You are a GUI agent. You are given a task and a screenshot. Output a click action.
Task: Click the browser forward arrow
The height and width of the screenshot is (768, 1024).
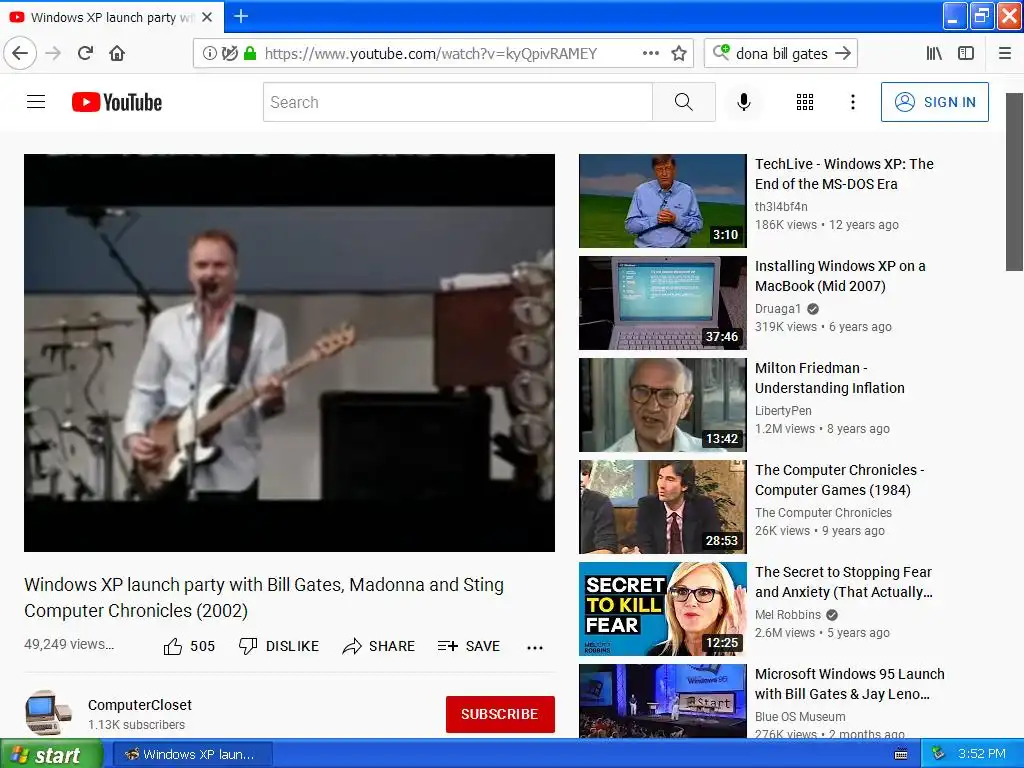tap(53, 53)
